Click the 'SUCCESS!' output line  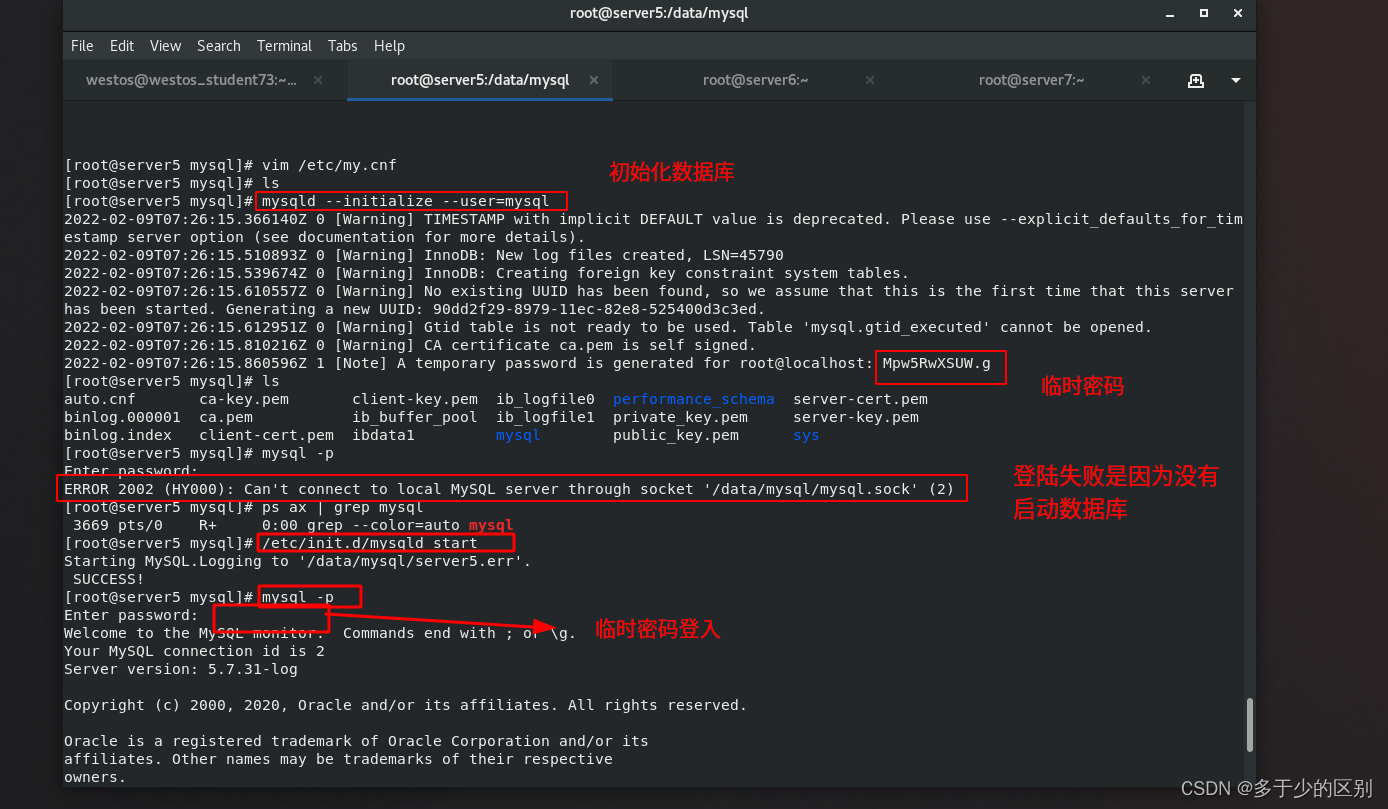108,579
